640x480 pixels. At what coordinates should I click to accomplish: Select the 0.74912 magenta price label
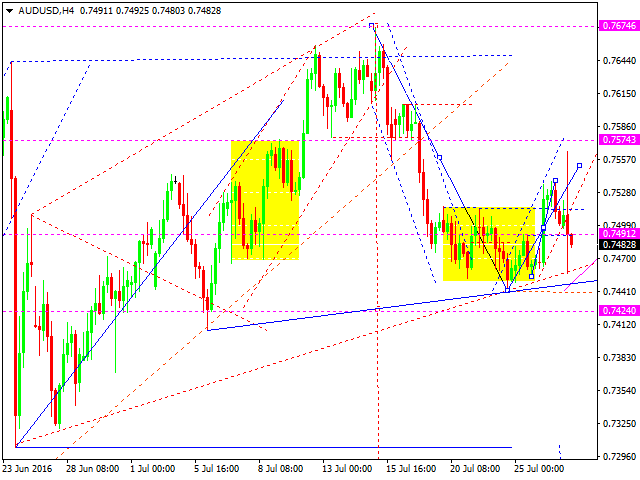[x=619, y=233]
